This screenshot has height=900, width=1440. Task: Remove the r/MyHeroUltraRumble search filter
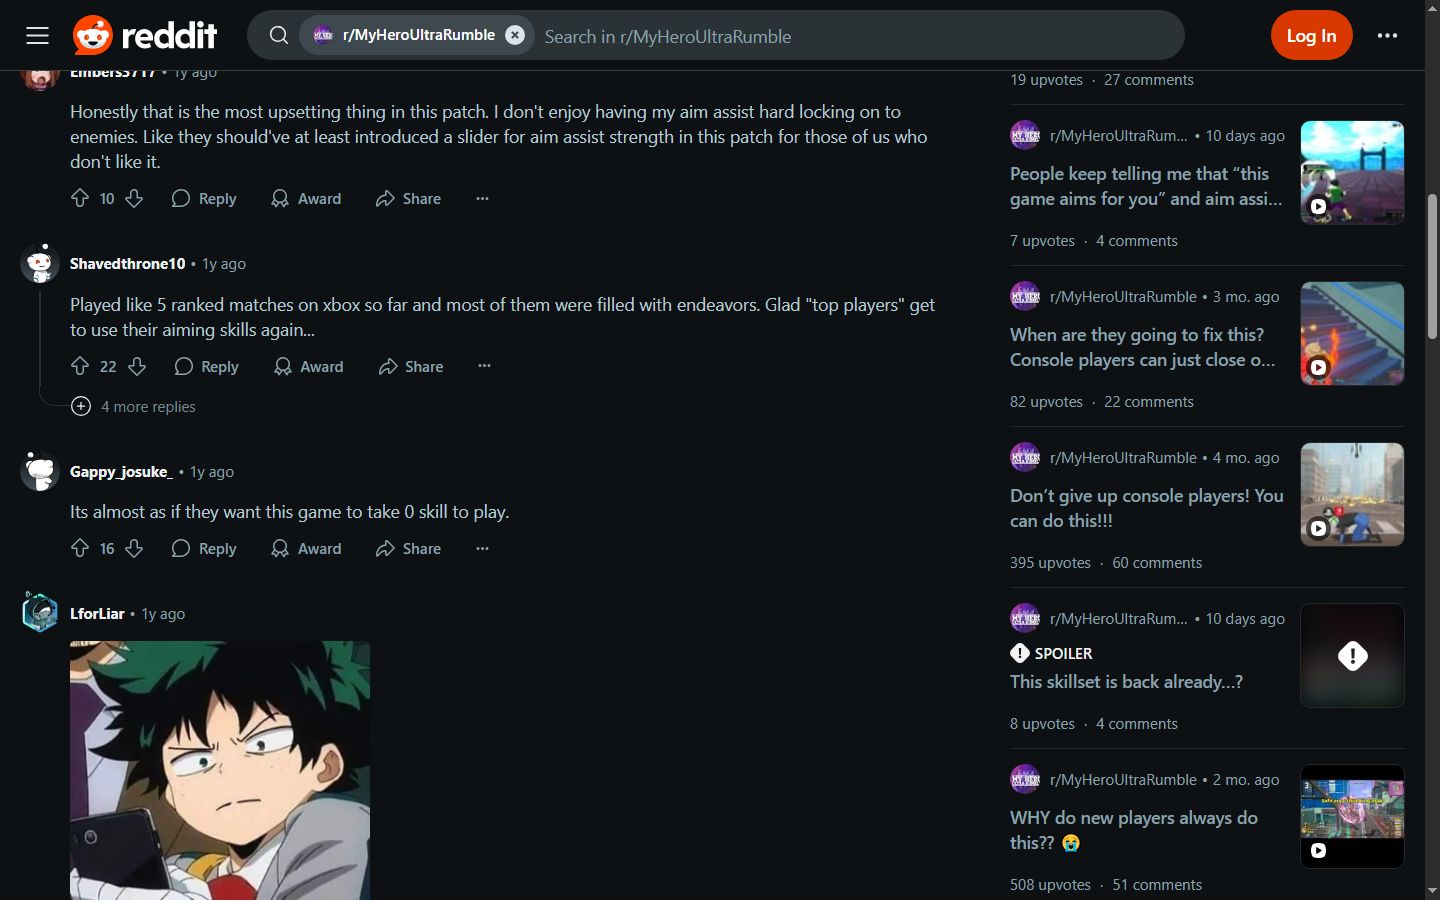(515, 35)
